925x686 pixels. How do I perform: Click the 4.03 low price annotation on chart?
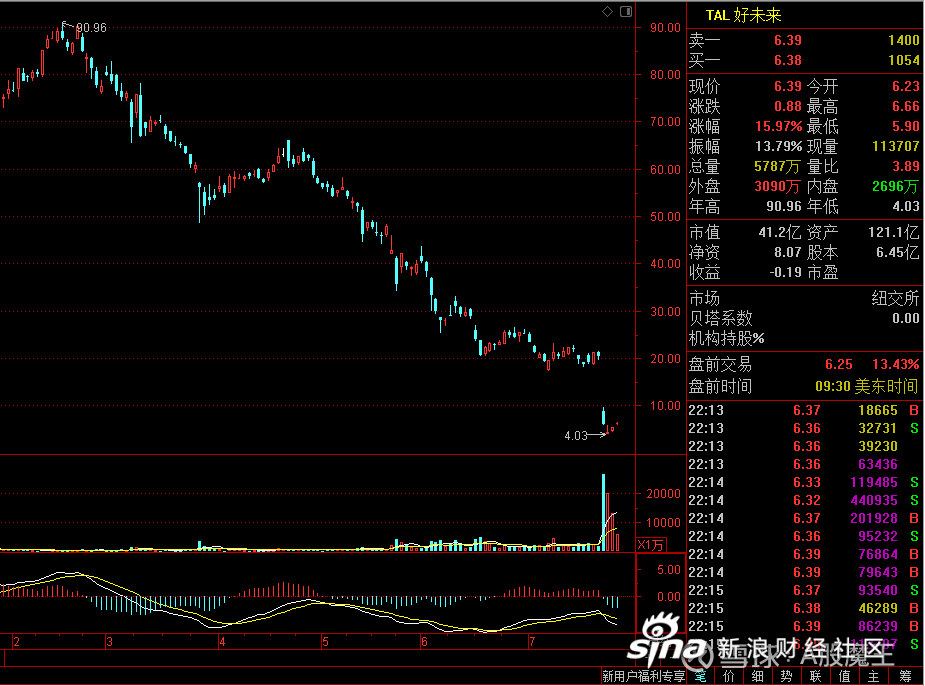click(x=576, y=436)
